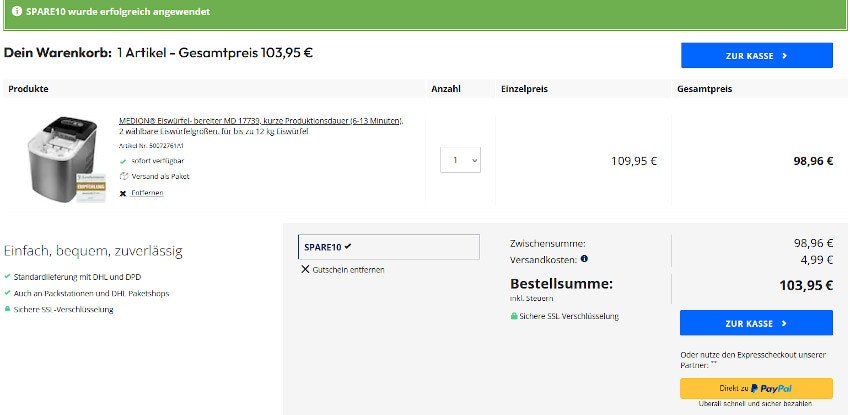Click the ice maker product thumbnail
850x415 pixels.
pos(65,158)
